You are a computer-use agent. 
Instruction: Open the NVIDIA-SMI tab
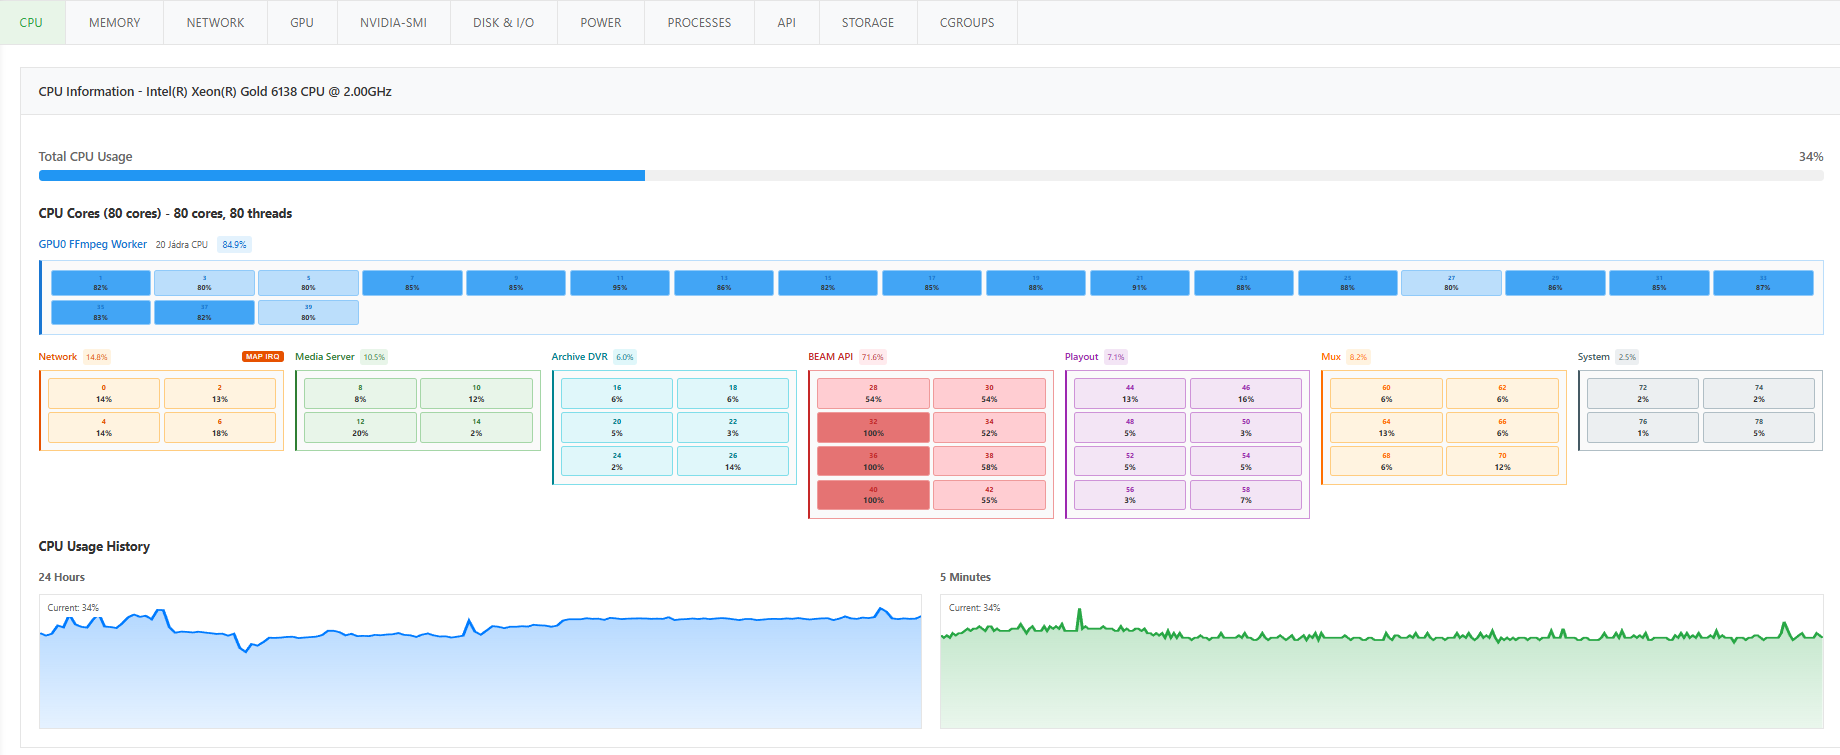point(393,22)
